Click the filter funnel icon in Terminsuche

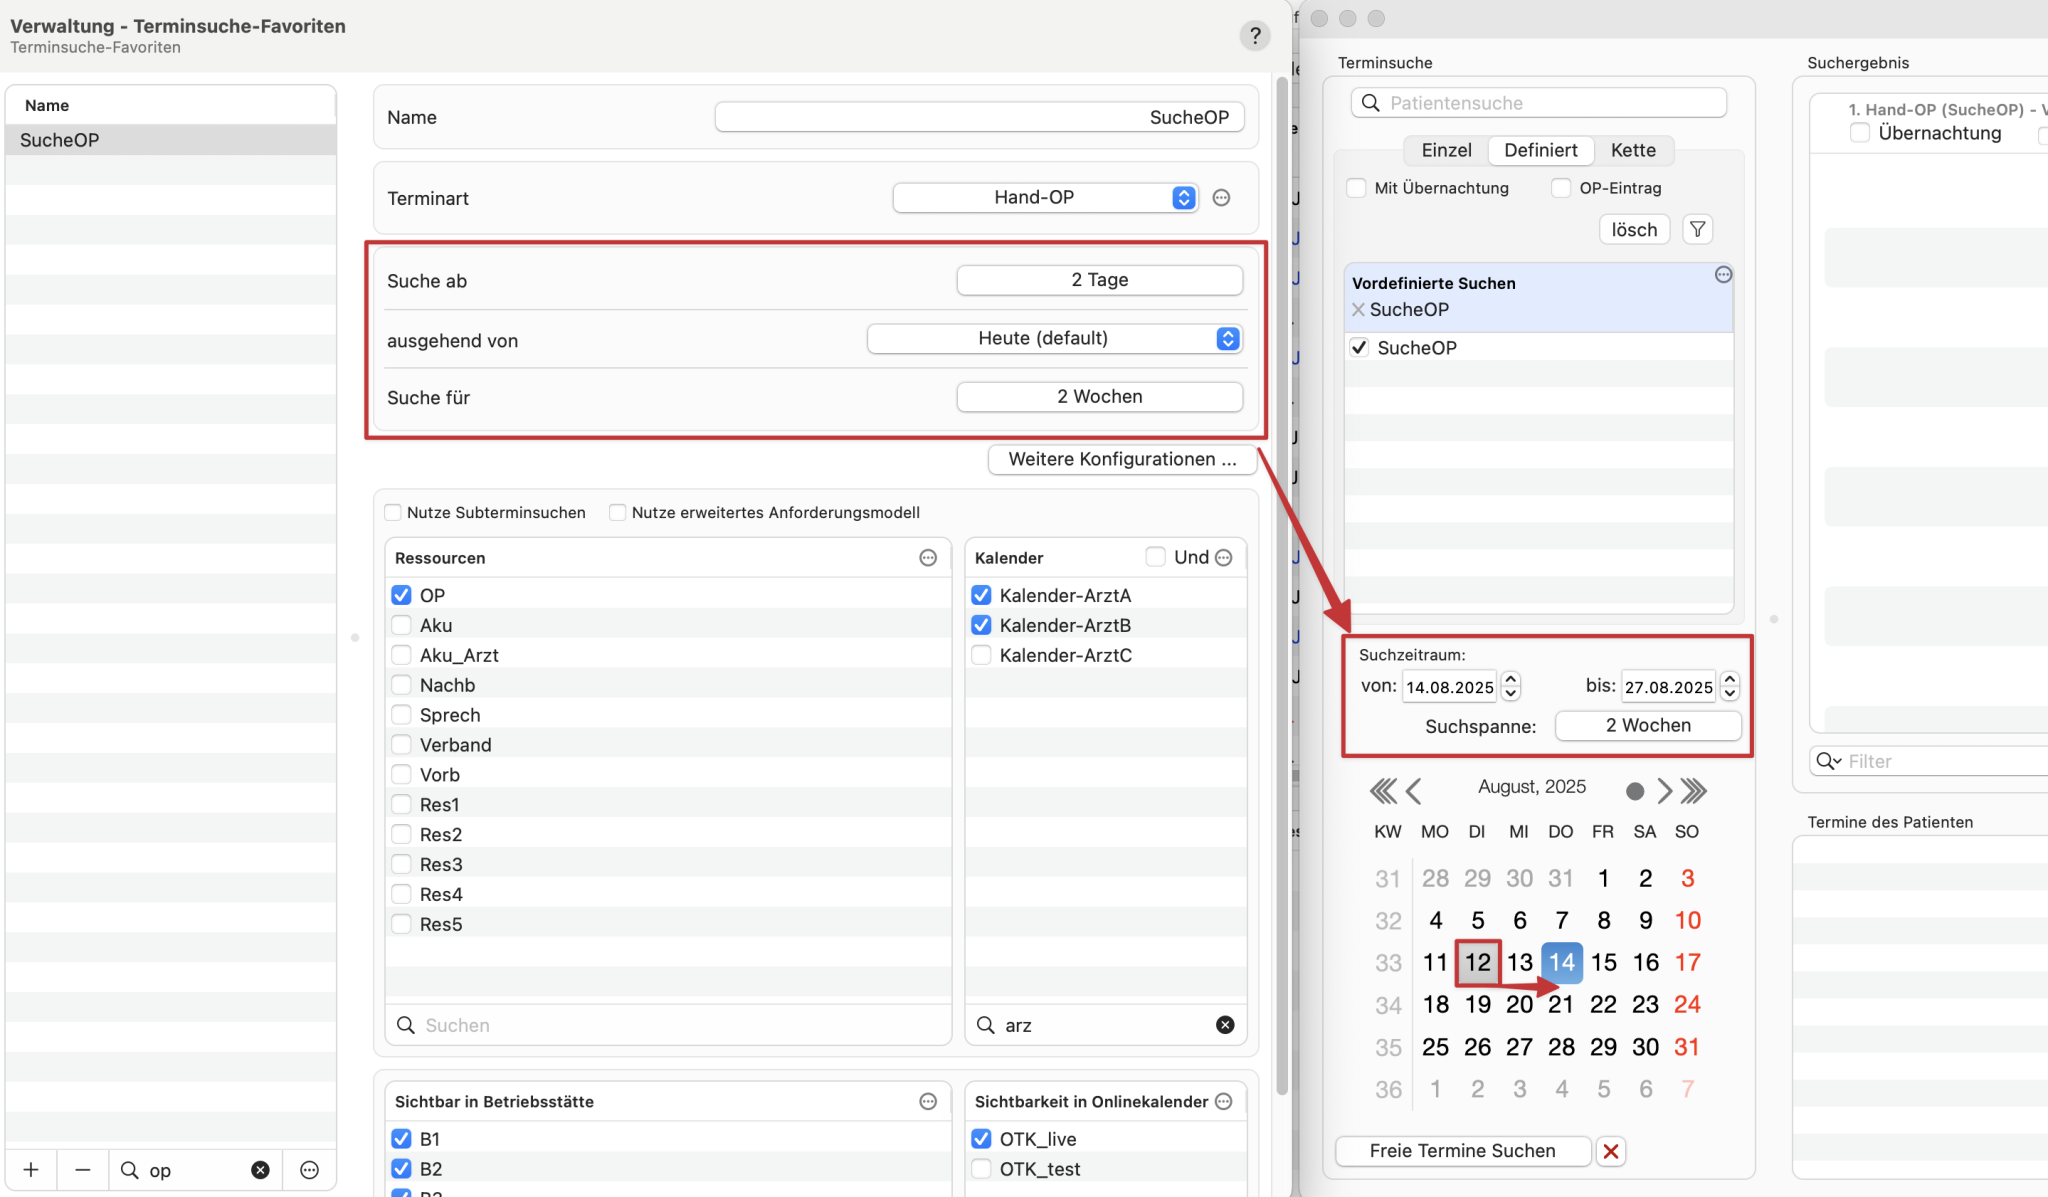(1697, 230)
